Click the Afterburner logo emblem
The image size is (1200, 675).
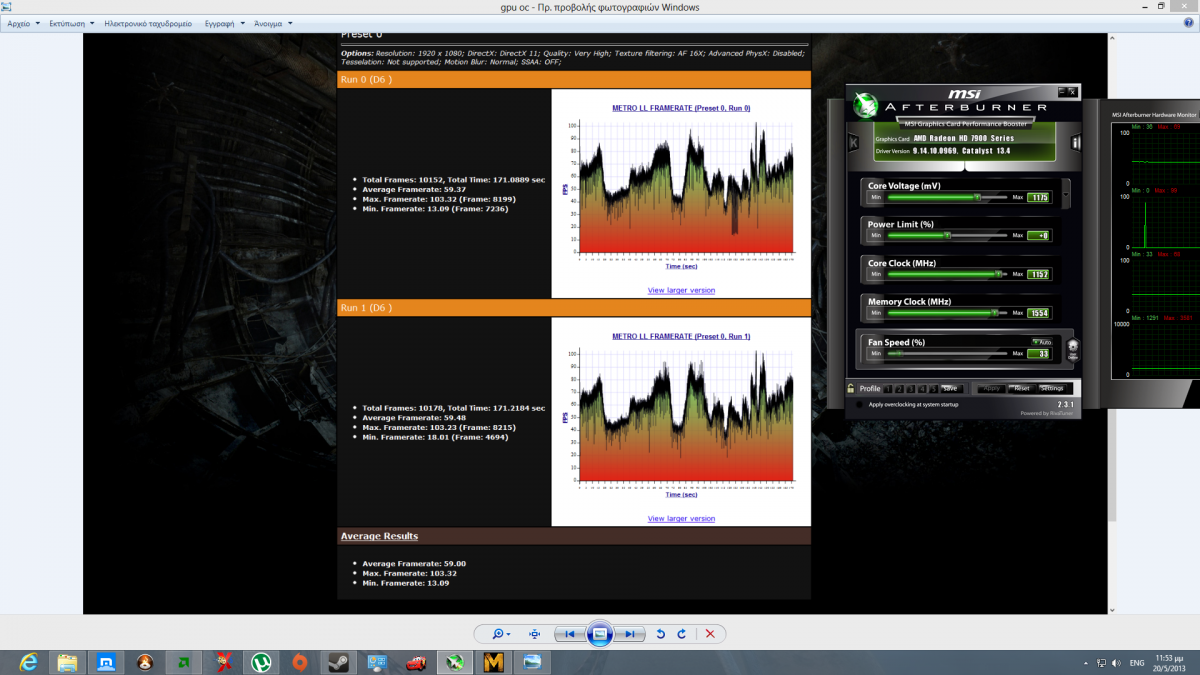[x=867, y=105]
